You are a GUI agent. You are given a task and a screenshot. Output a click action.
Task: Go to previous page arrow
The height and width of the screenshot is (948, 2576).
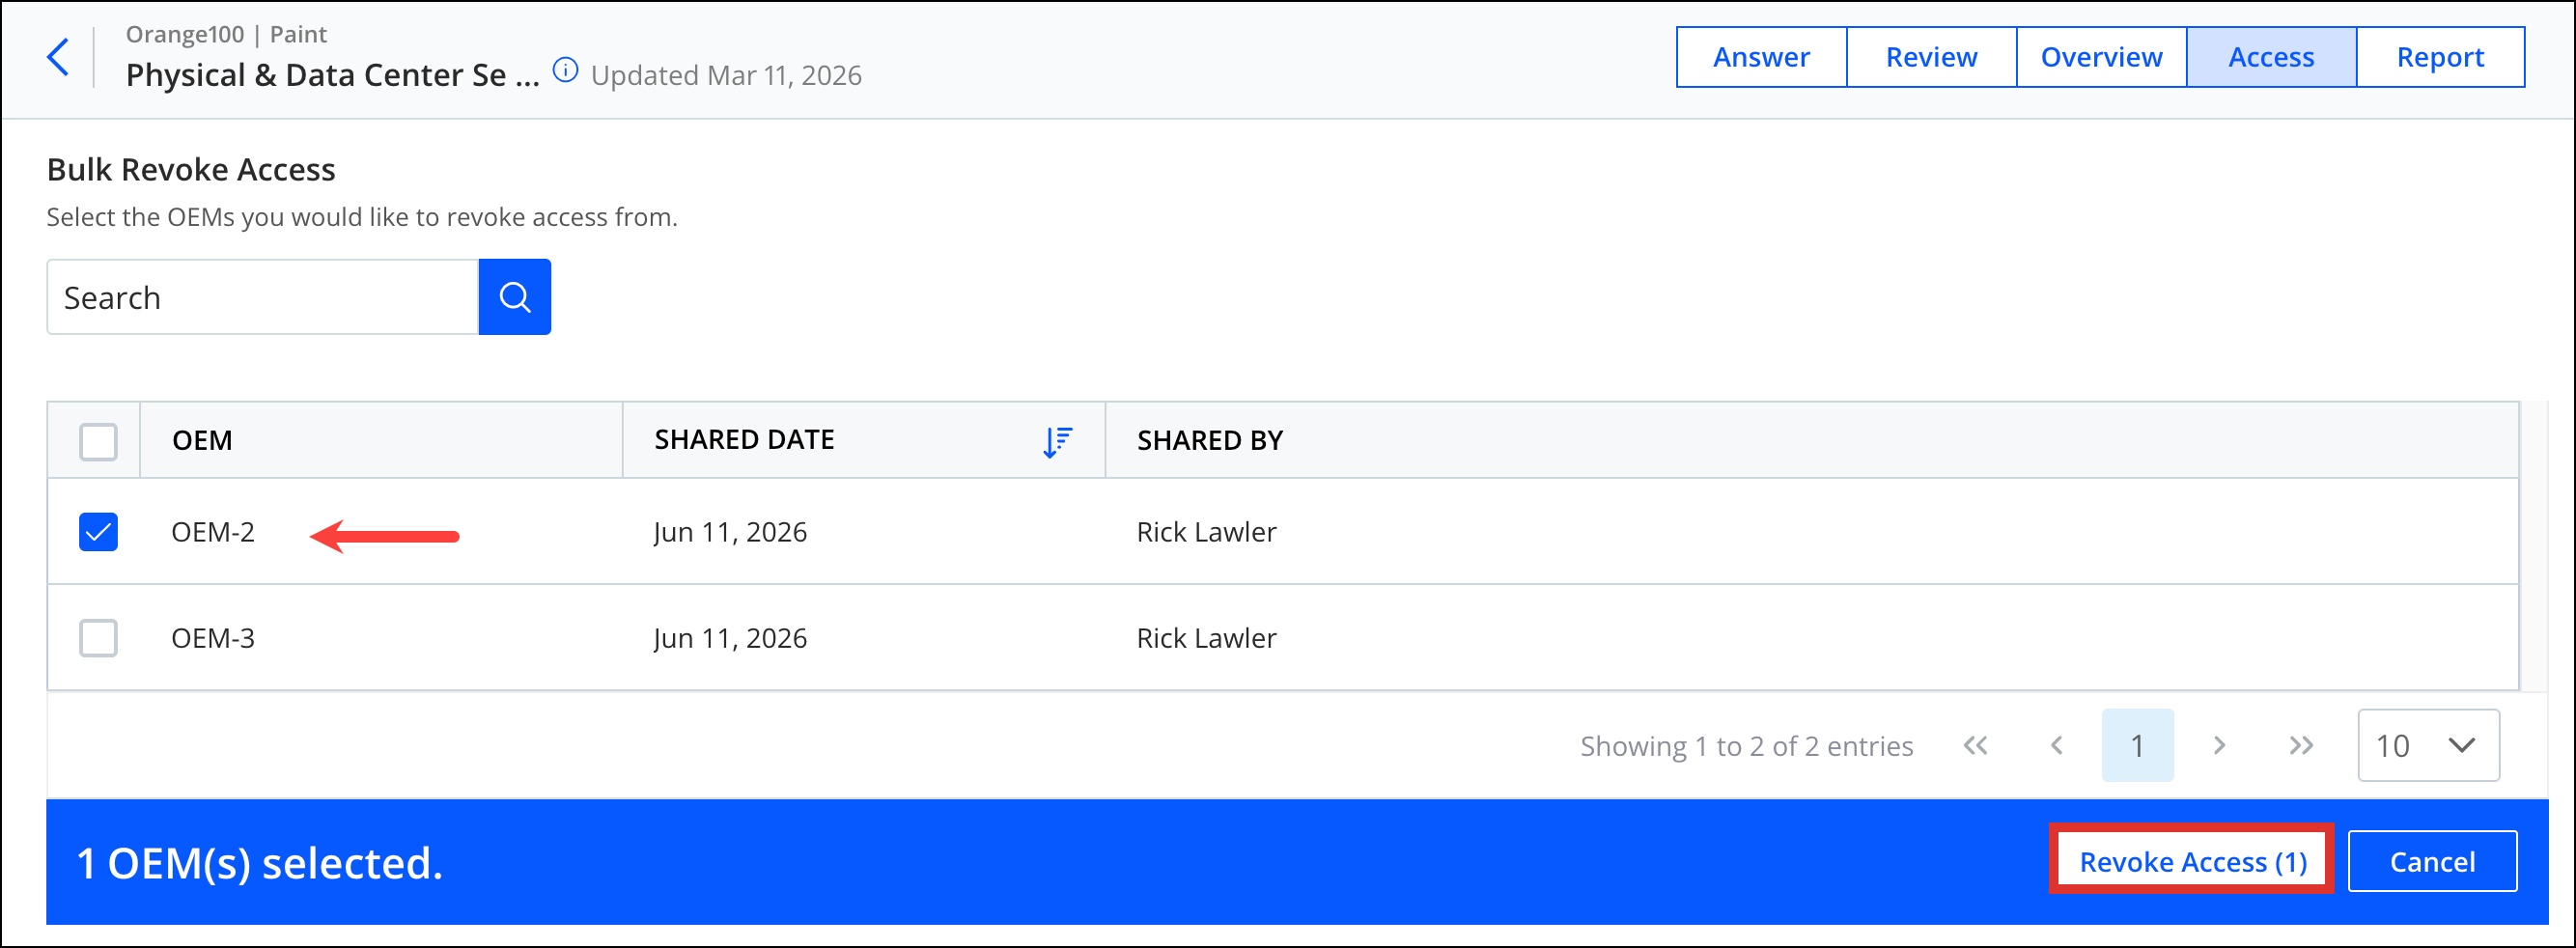(x=2056, y=745)
